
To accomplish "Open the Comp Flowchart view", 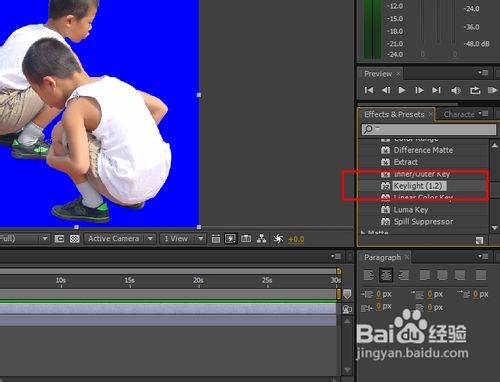I will (x=261, y=239).
